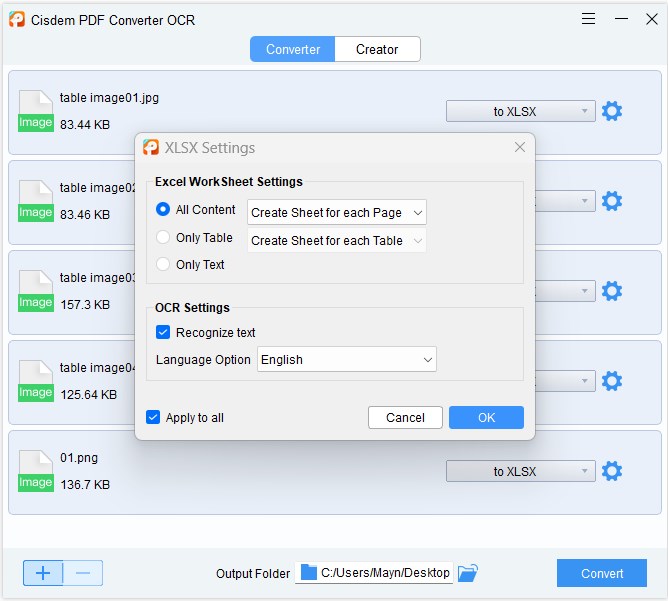Switch to the Creator tab
The width and height of the screenshot is (668, 601).
377,49
